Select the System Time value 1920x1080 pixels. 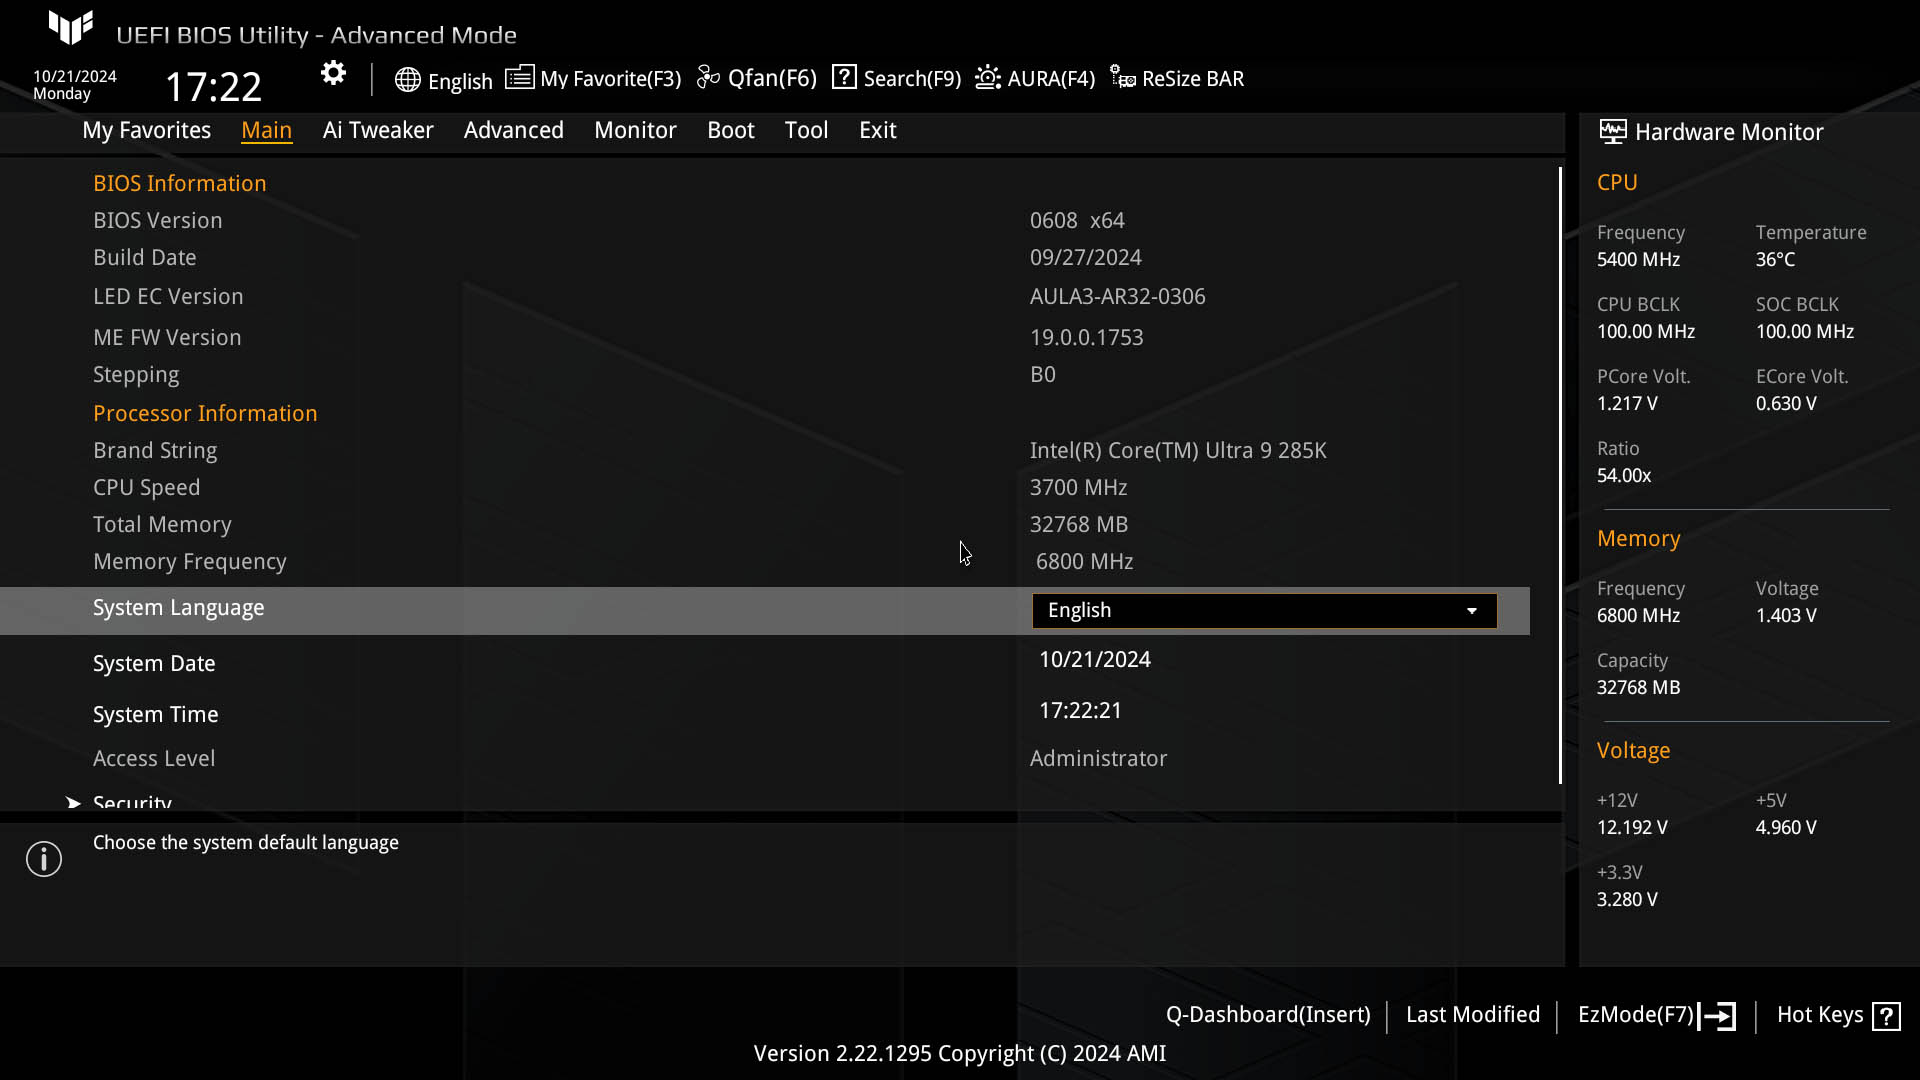tap(1080, 711)
